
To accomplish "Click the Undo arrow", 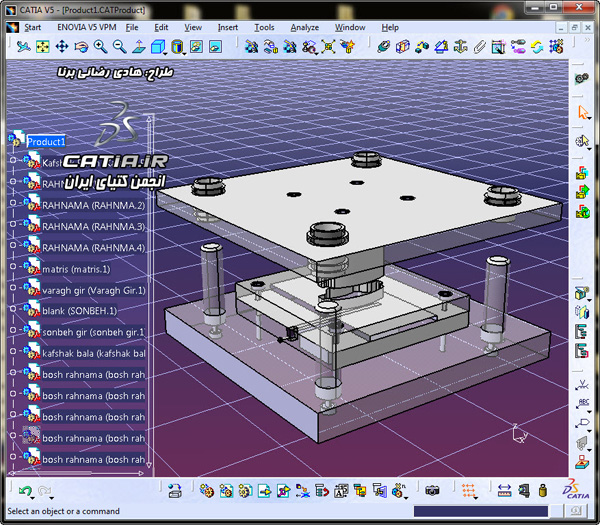I will [25, 490].
